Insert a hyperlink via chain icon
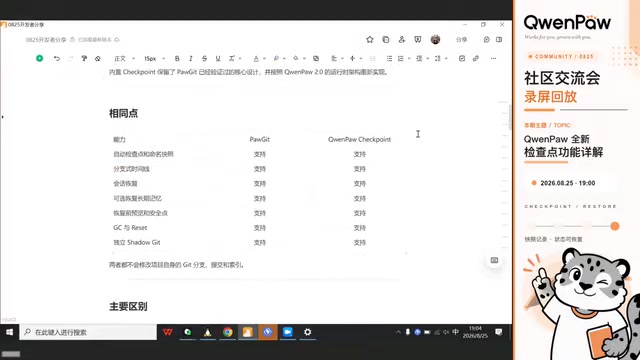The height and width of the screenshot is (360, 640). click(476, 58)
